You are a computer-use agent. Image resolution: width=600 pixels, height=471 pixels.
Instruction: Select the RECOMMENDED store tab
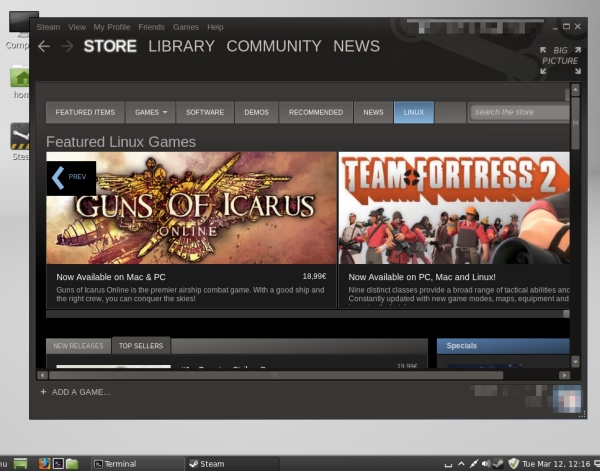[x=316, y=112]
